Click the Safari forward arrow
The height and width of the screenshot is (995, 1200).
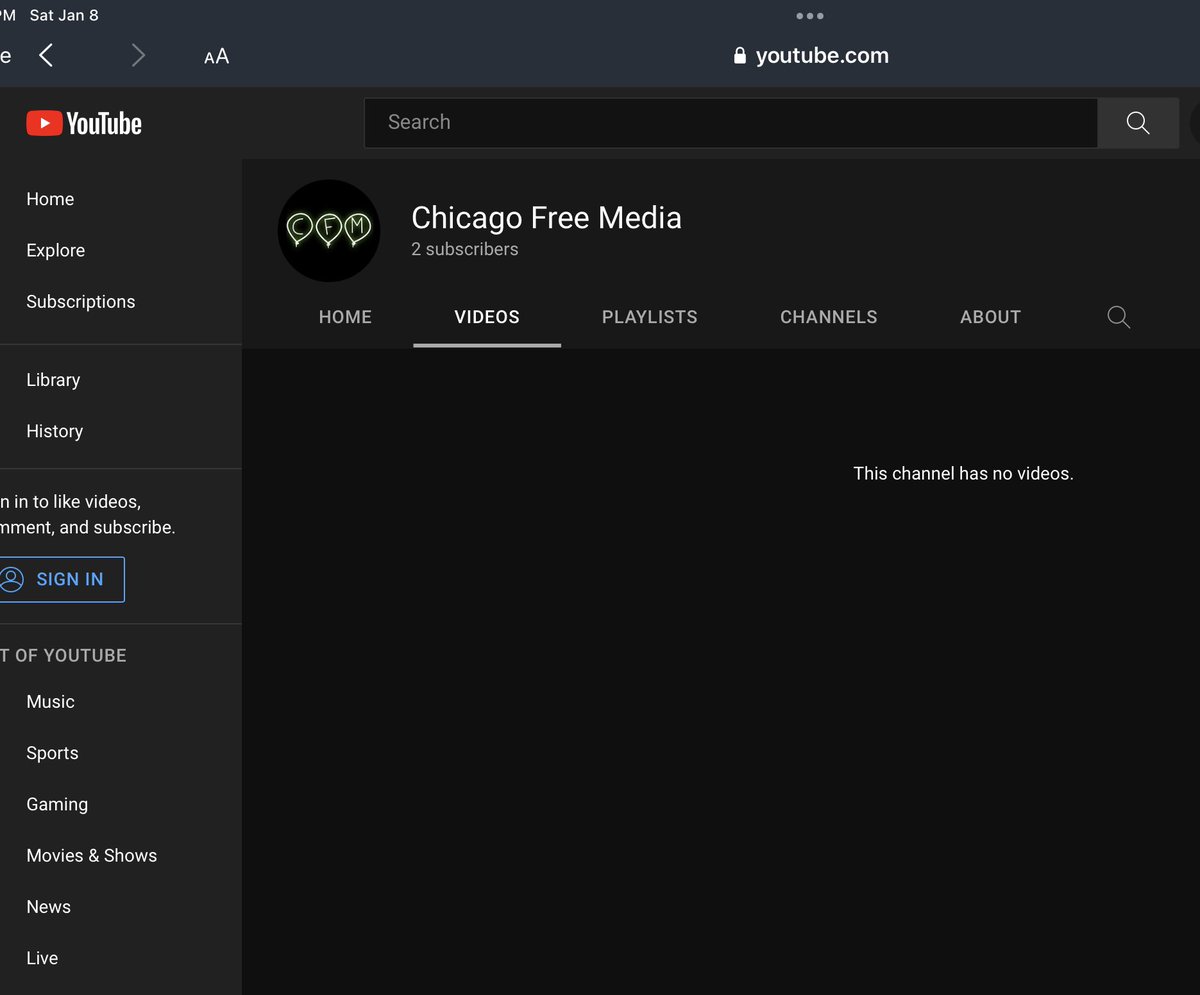138,56
